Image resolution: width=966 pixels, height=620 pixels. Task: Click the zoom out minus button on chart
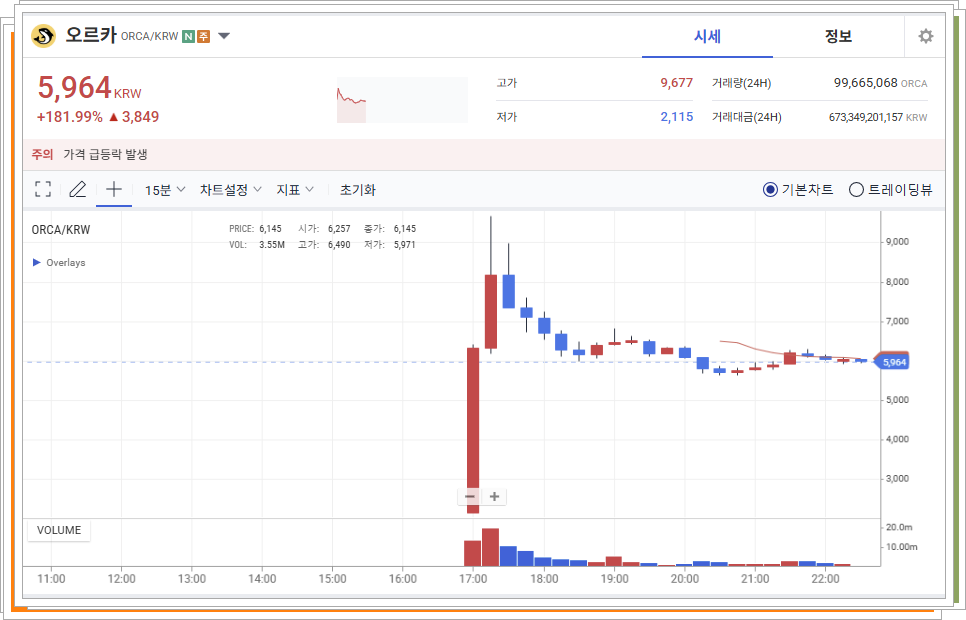[469, 496]
